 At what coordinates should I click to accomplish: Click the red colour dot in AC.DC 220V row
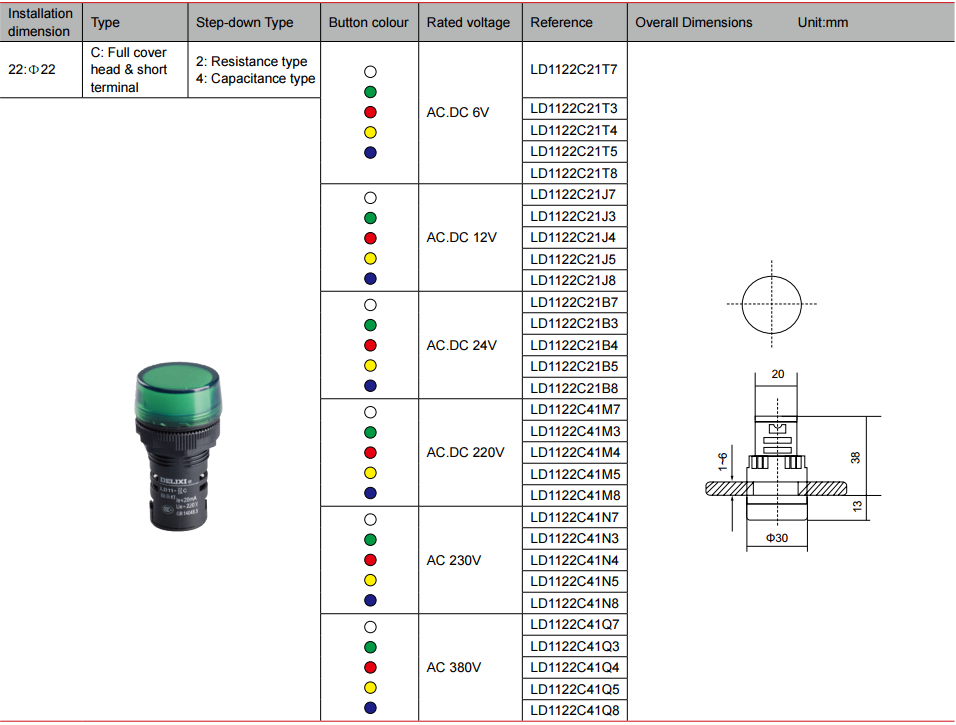coord(370,452)
